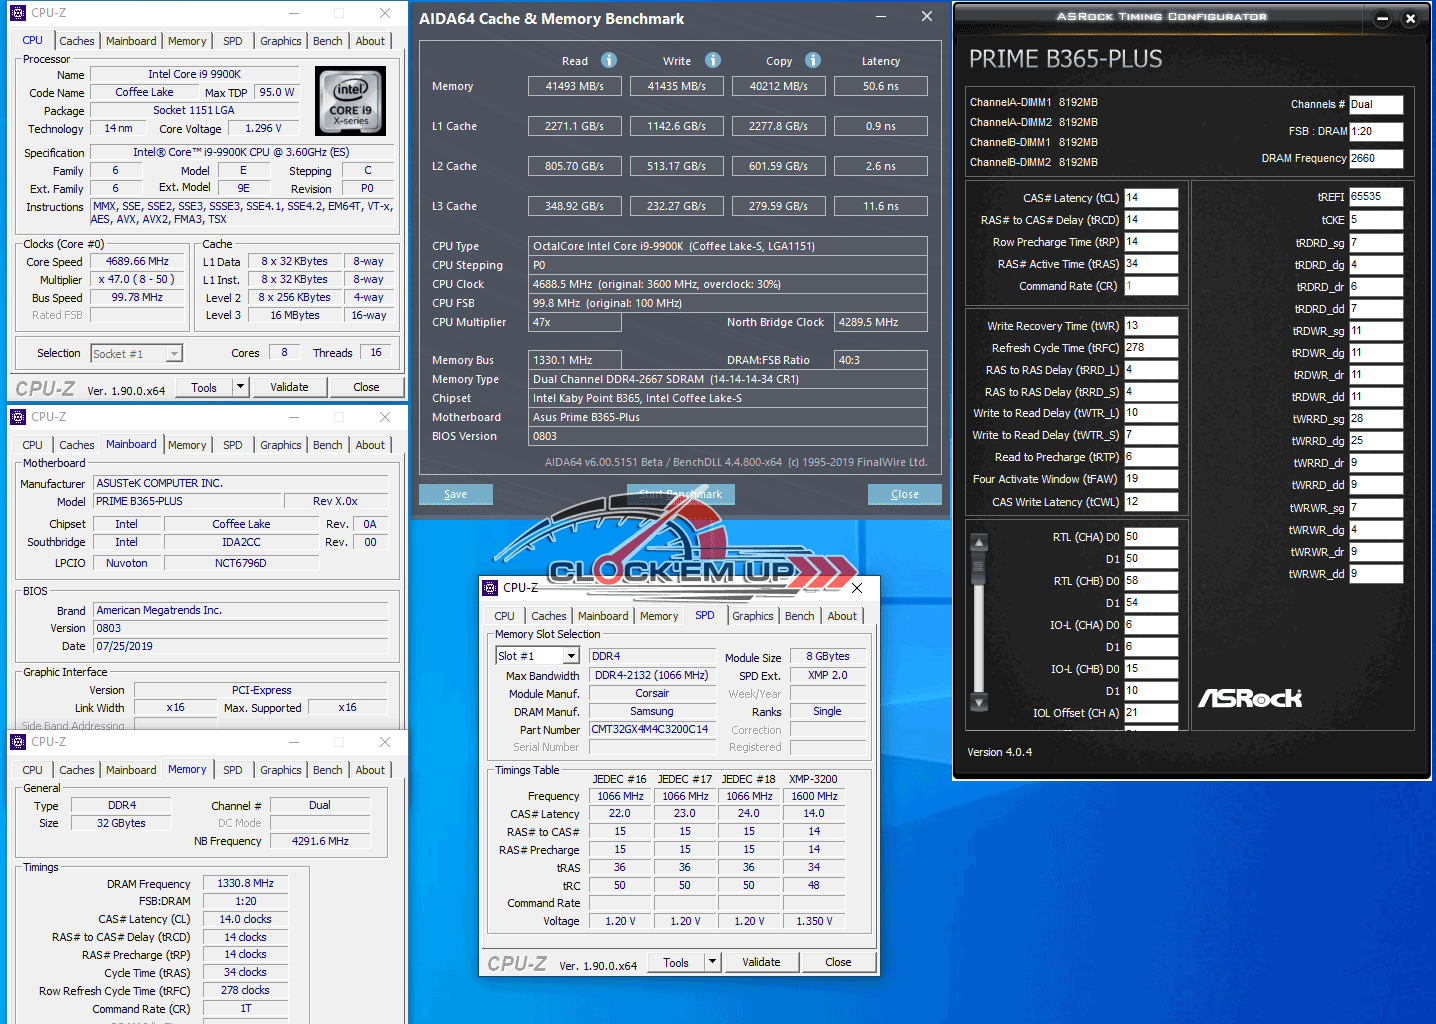The width and height of the screenshot is (1436, 1024).
Task: Switch to Caches tab in top CPU-Z window
Action: click(77, 41)
